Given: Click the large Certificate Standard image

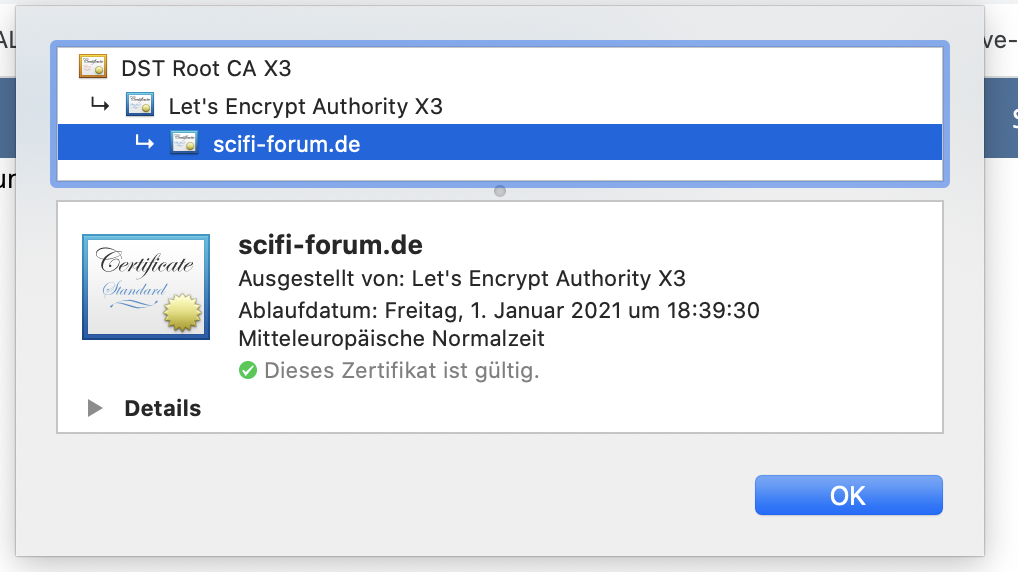Looking at the screenshot, I should tap(146, 288).
